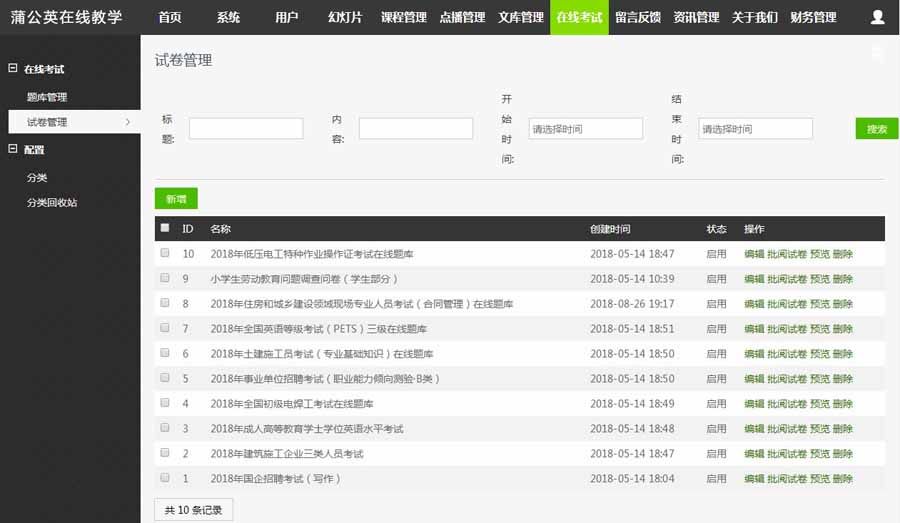Click the 新增 button to add exam

coord(176,199)
